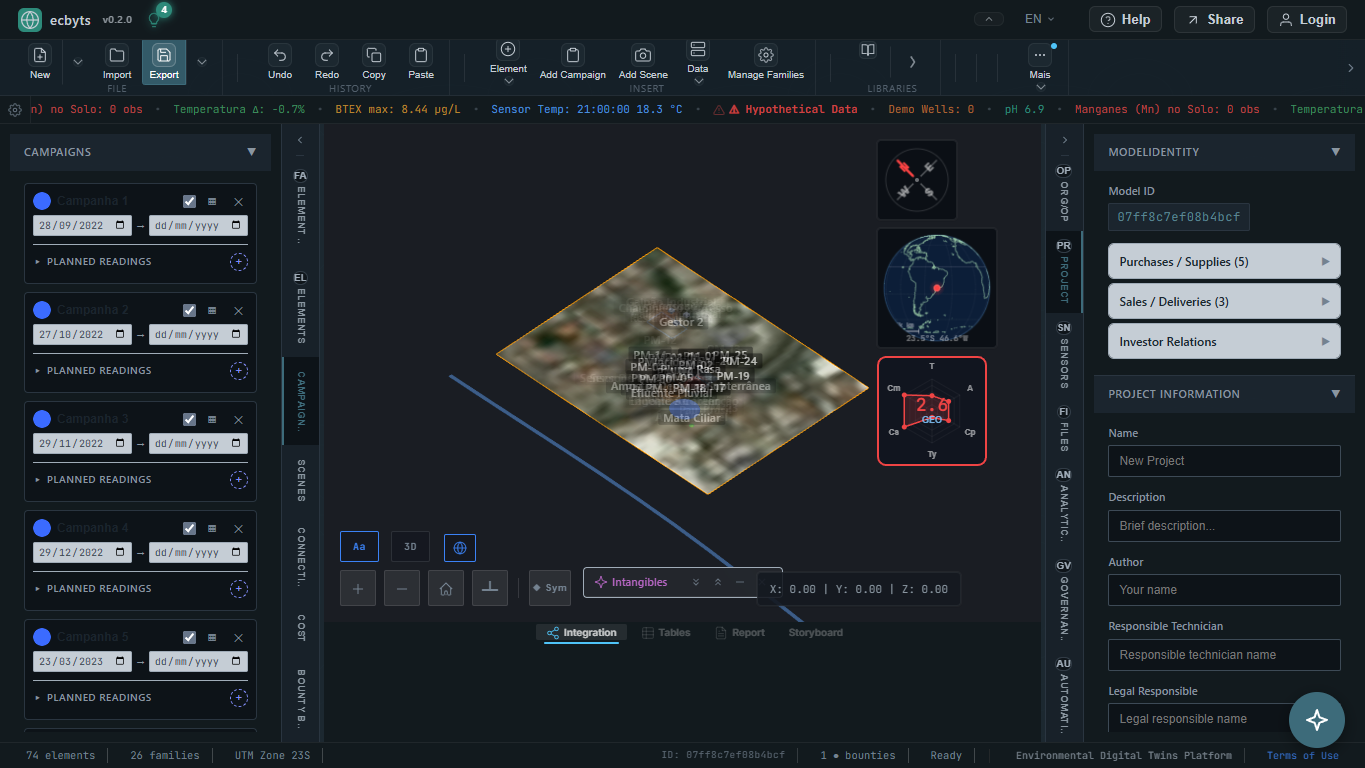Toggle the Aa labels button

click(359, 547)
